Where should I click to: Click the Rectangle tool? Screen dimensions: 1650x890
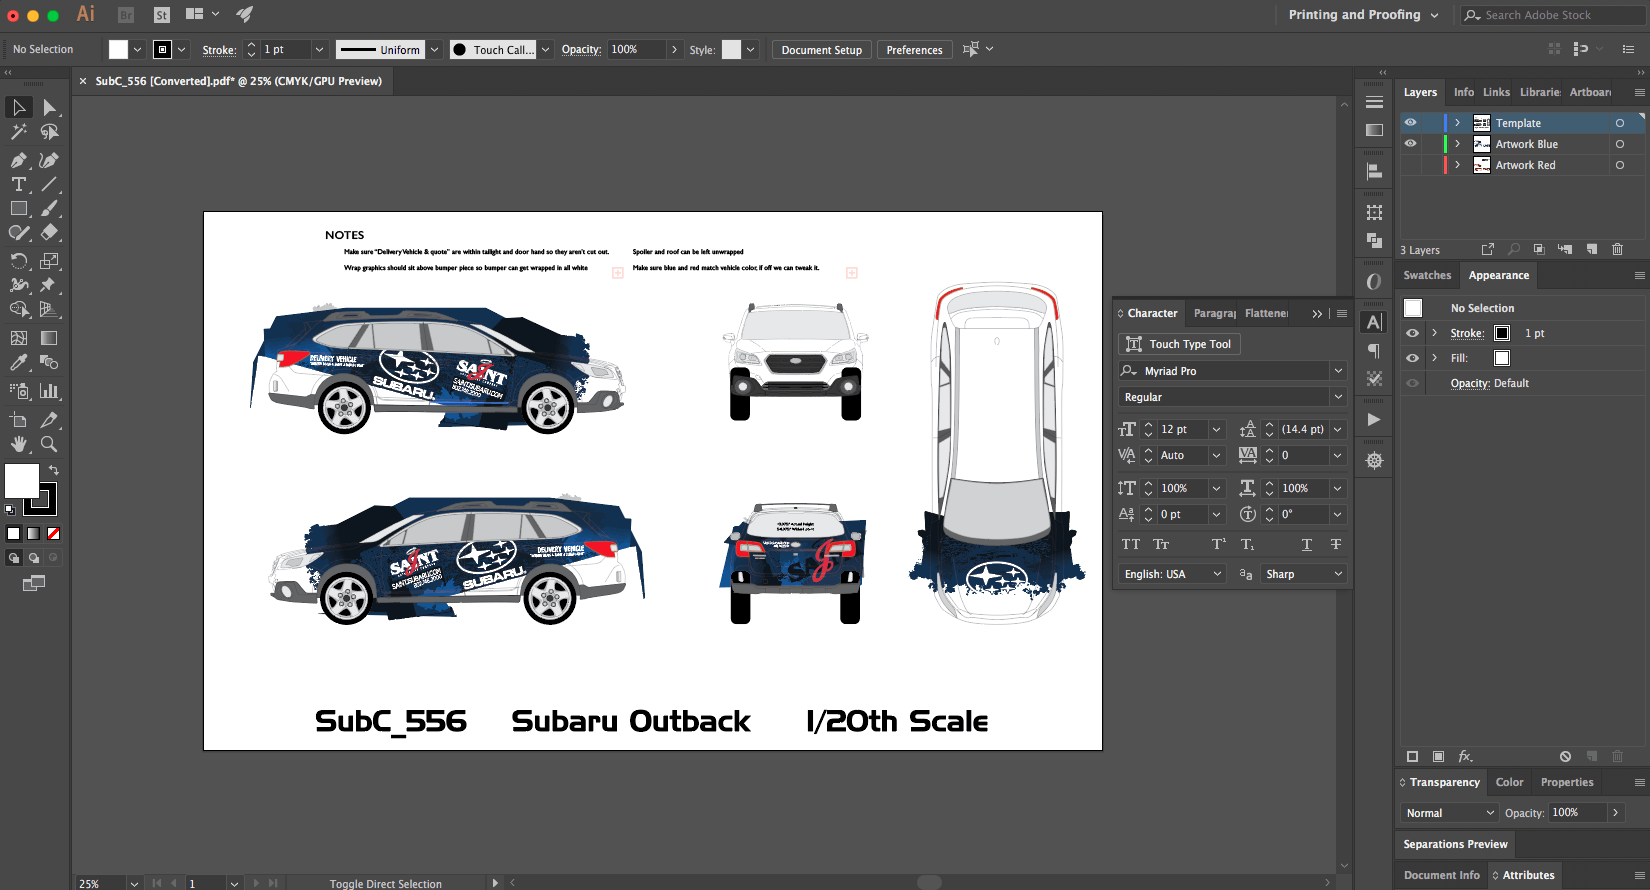18,208
